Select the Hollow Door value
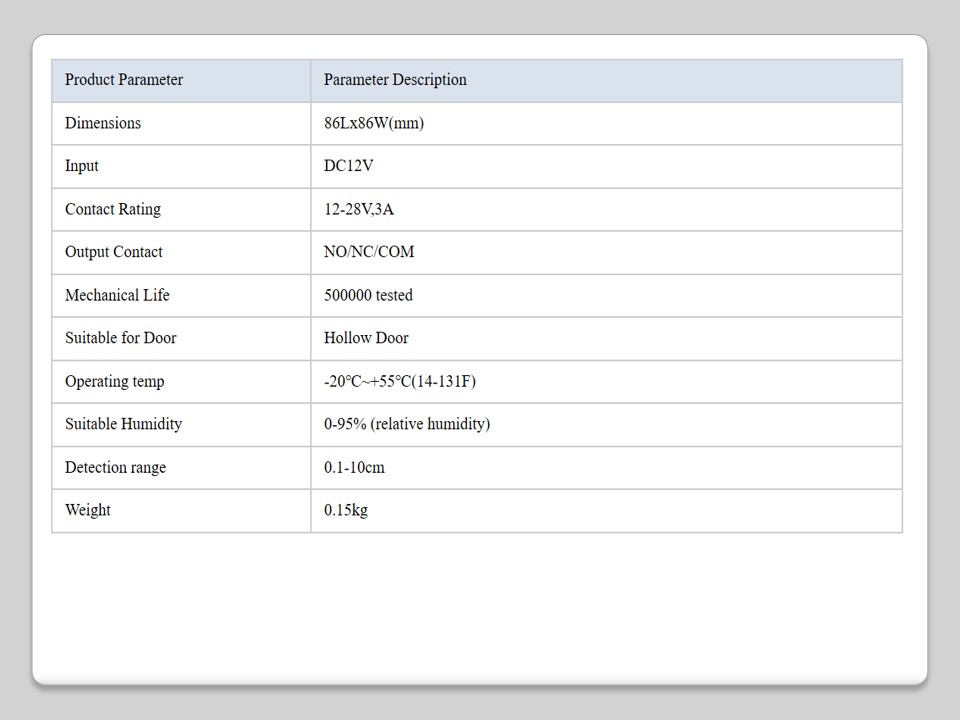960x720 pixels. tap(366, 338)
